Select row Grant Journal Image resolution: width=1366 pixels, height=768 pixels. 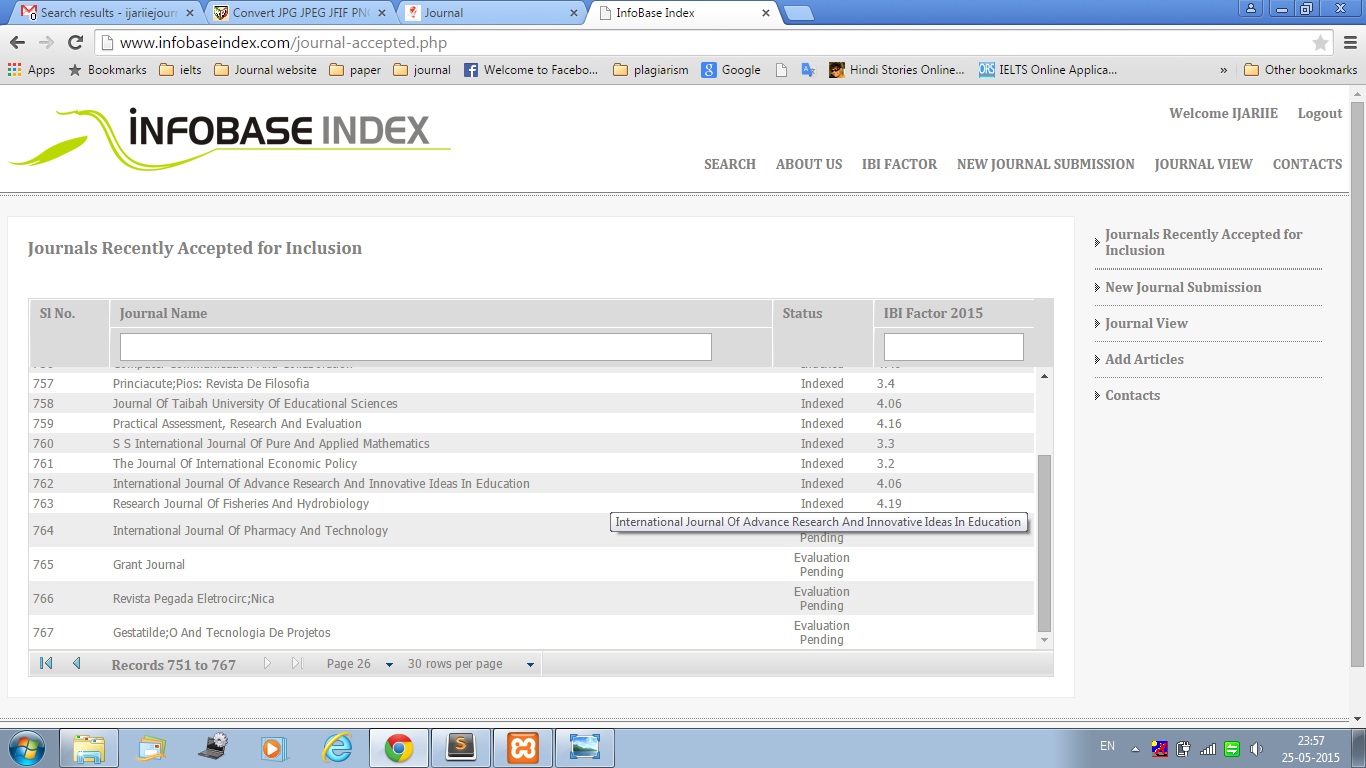click(x=531, y=565)
